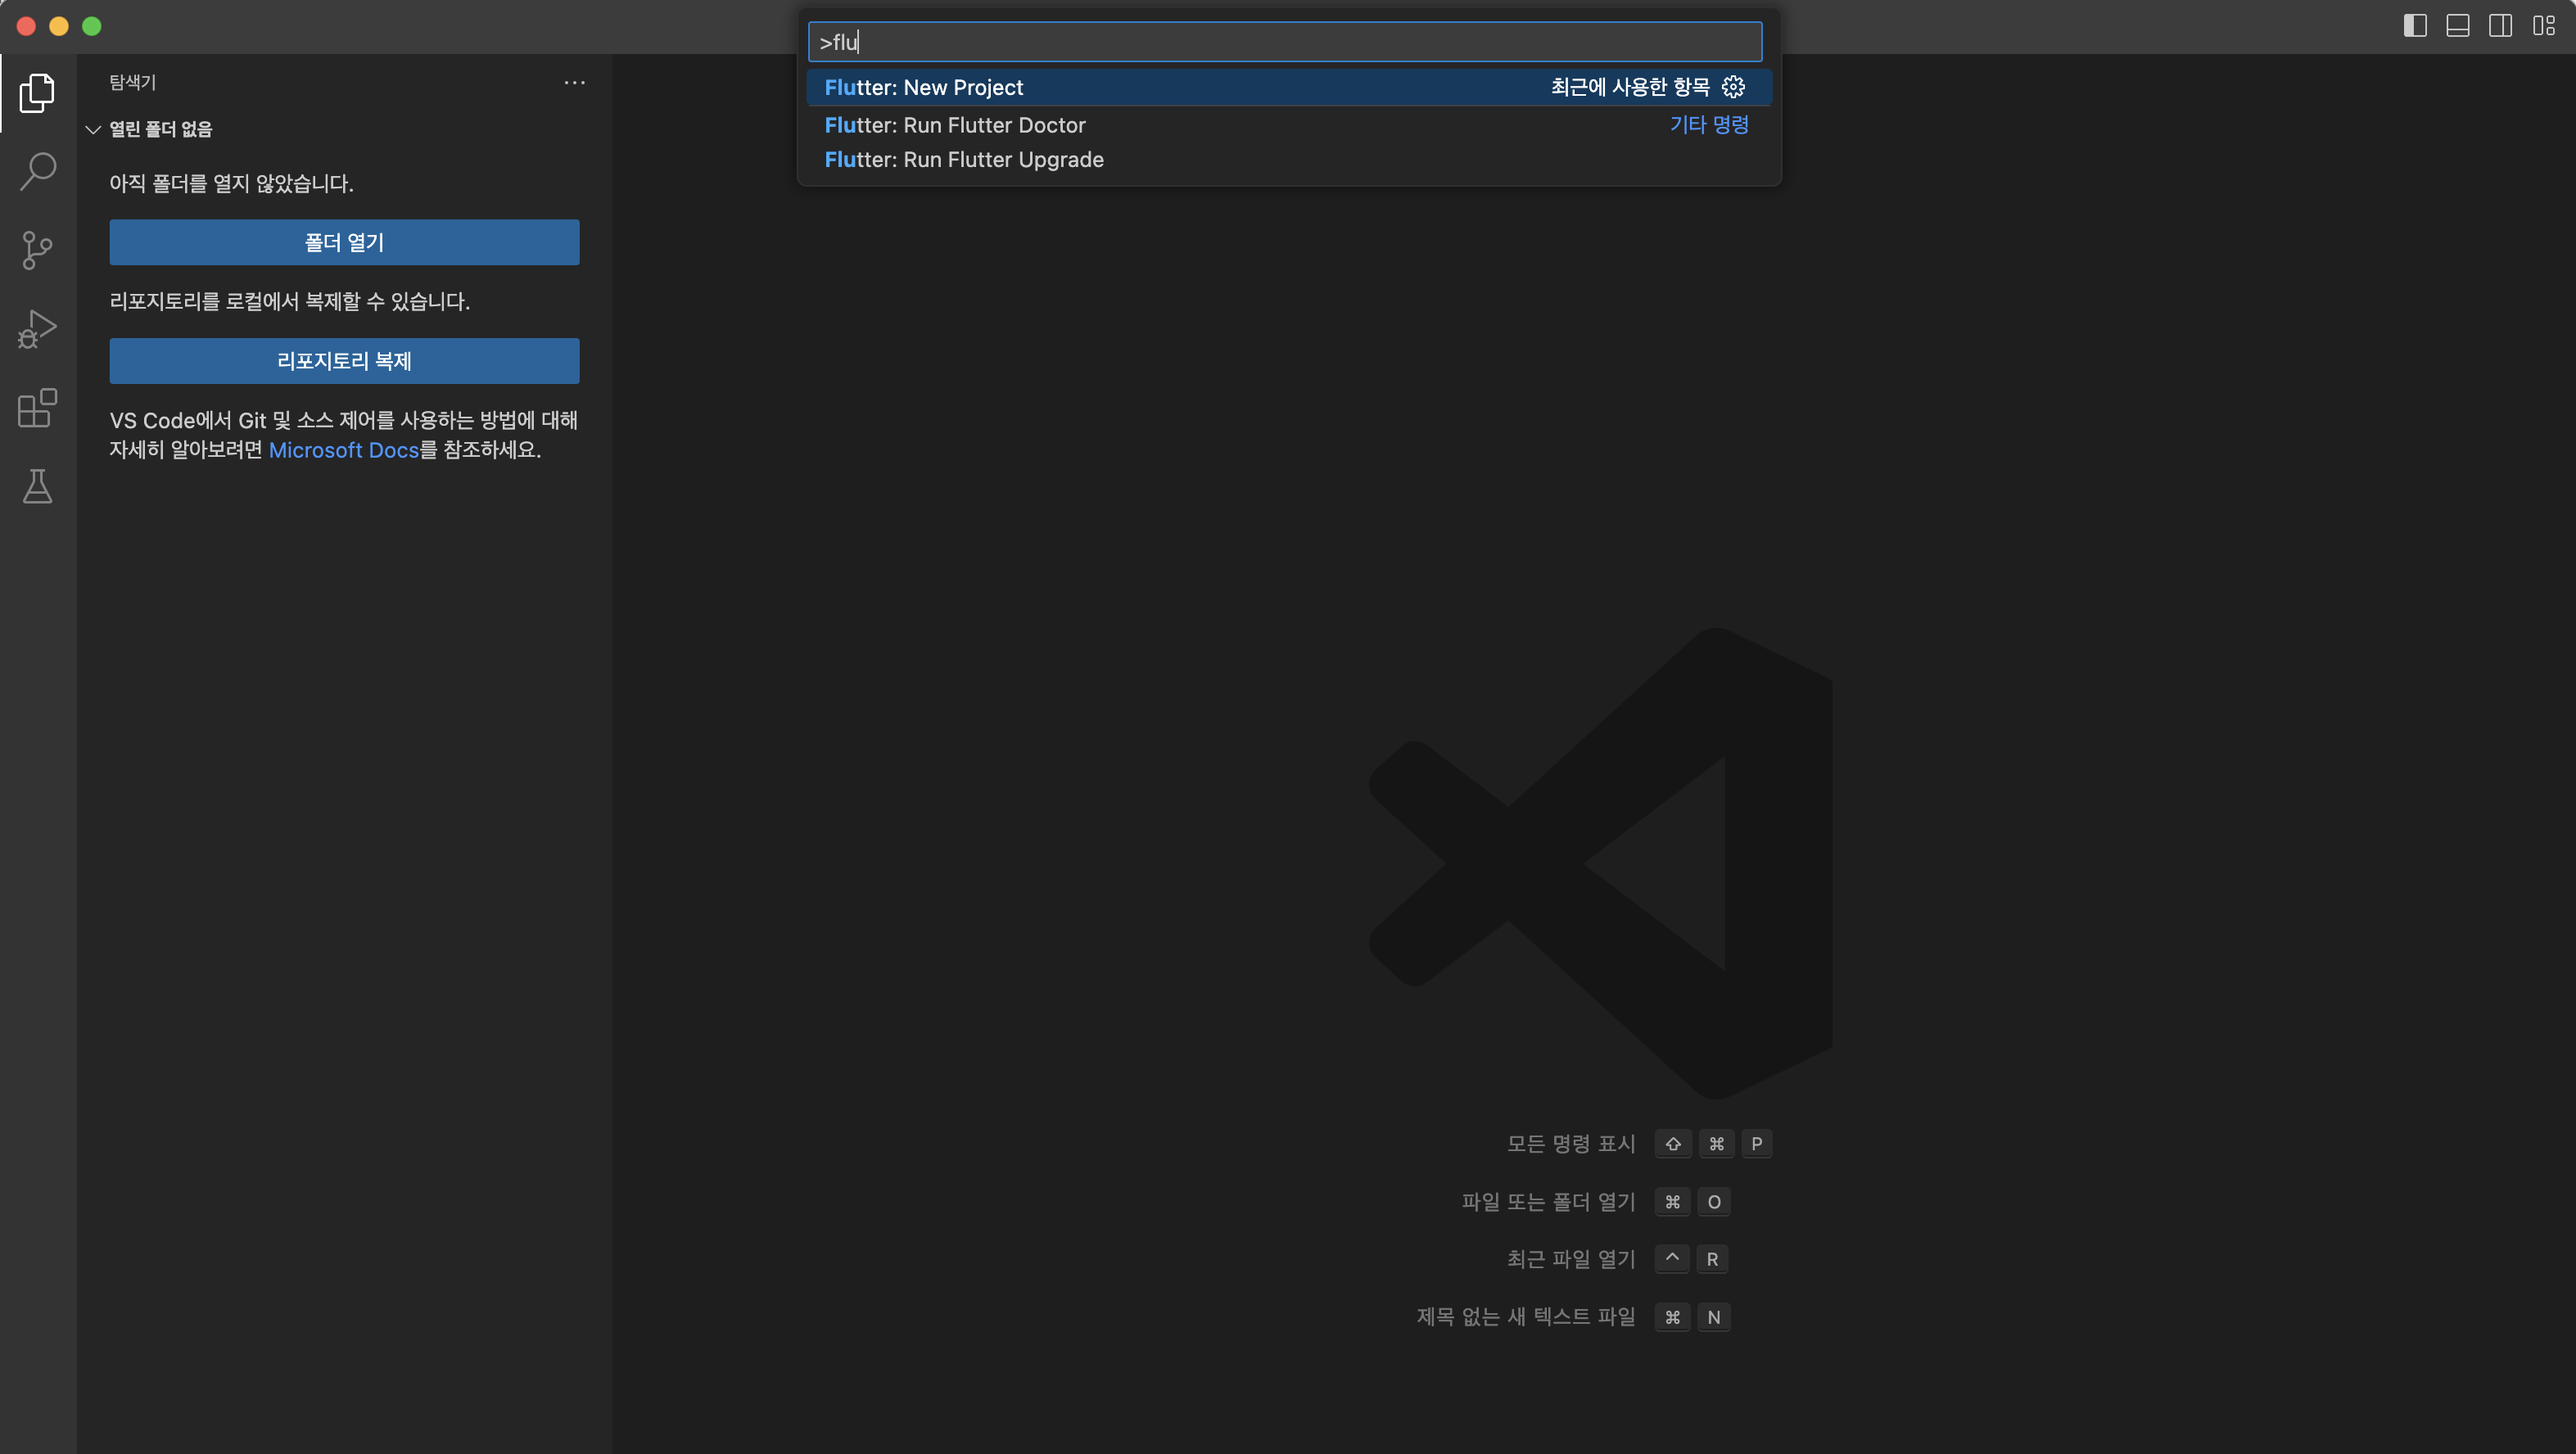Click the command palette input field

point(1284,42)
